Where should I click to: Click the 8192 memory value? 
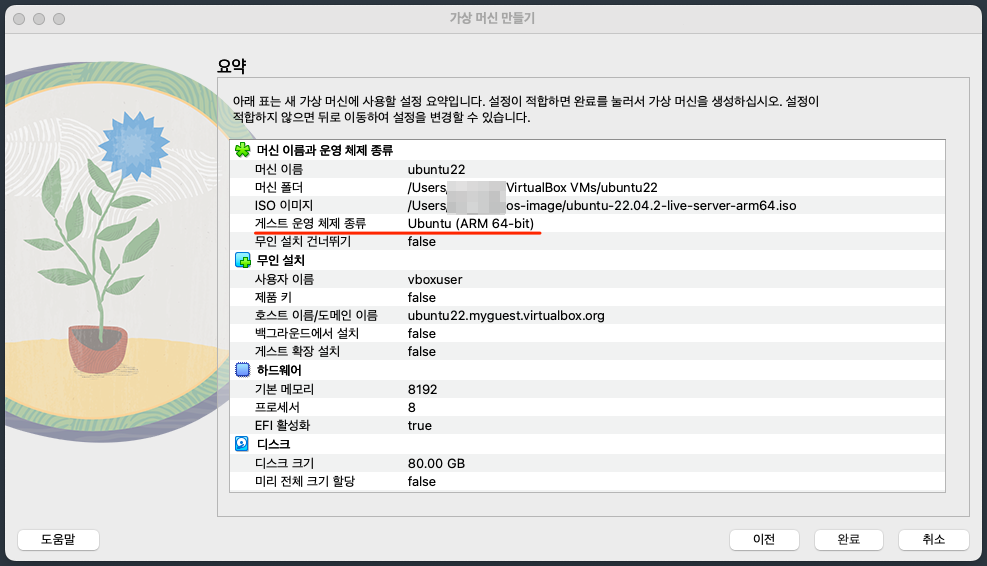coord(422,390)
